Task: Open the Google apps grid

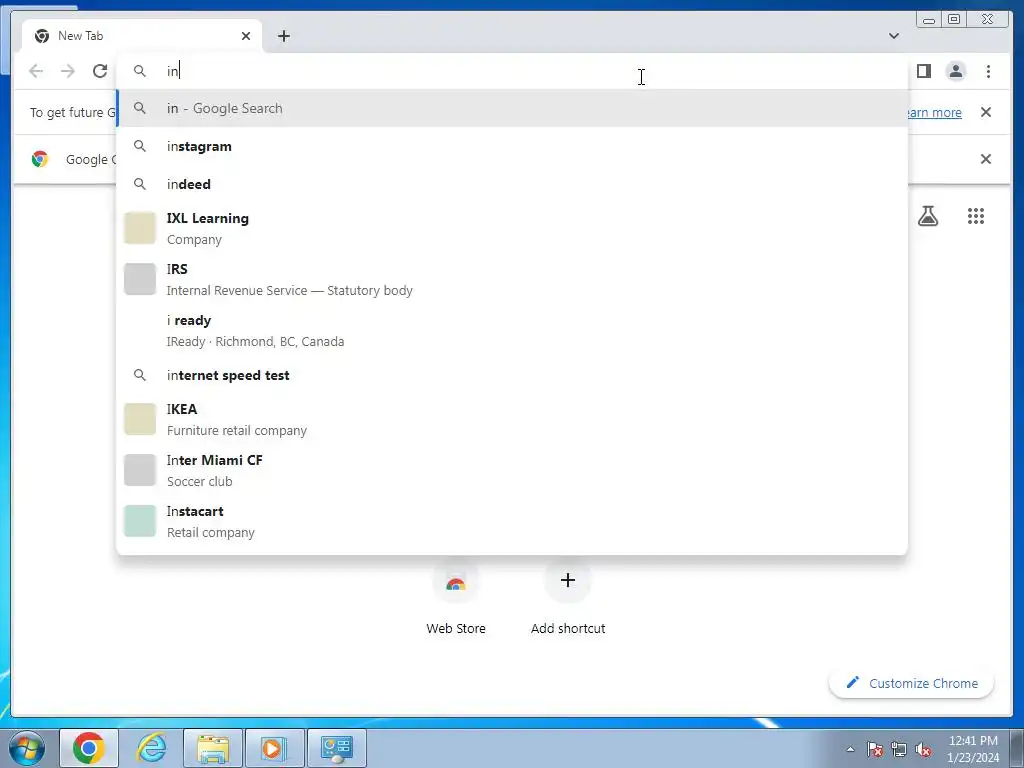Action: [976, 216]
